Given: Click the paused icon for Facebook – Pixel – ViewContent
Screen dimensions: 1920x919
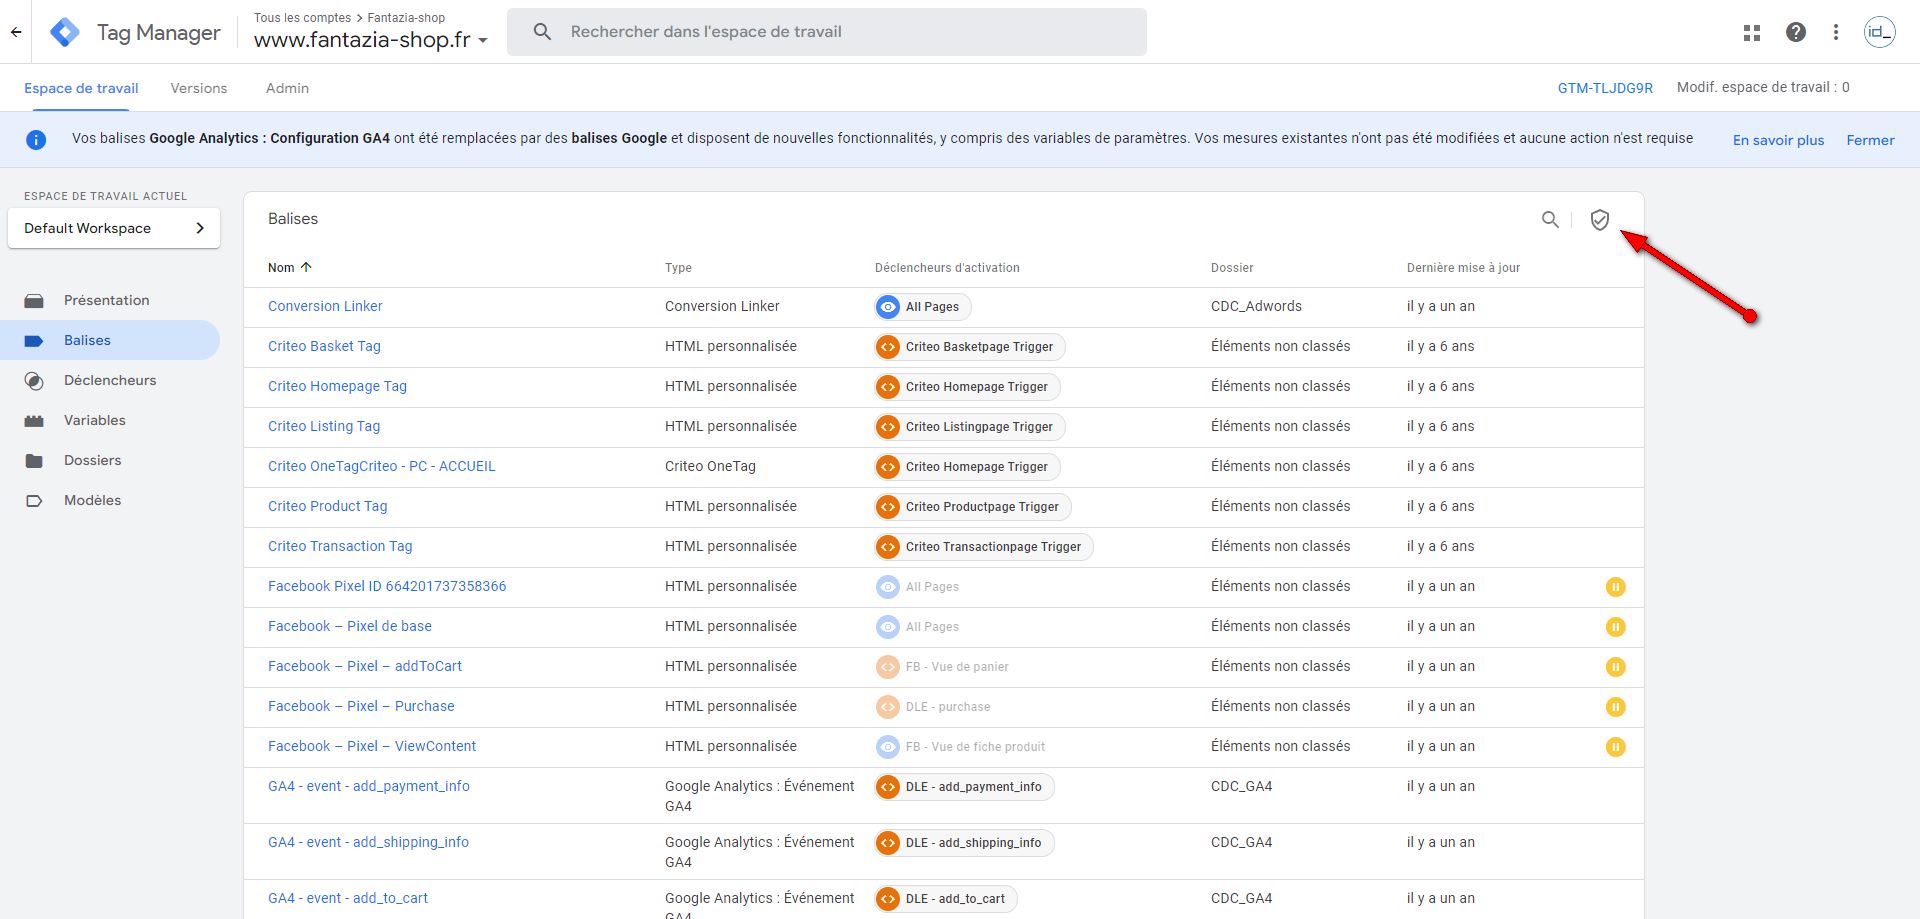Looking at the screenshot, I should click(1615, 747).
